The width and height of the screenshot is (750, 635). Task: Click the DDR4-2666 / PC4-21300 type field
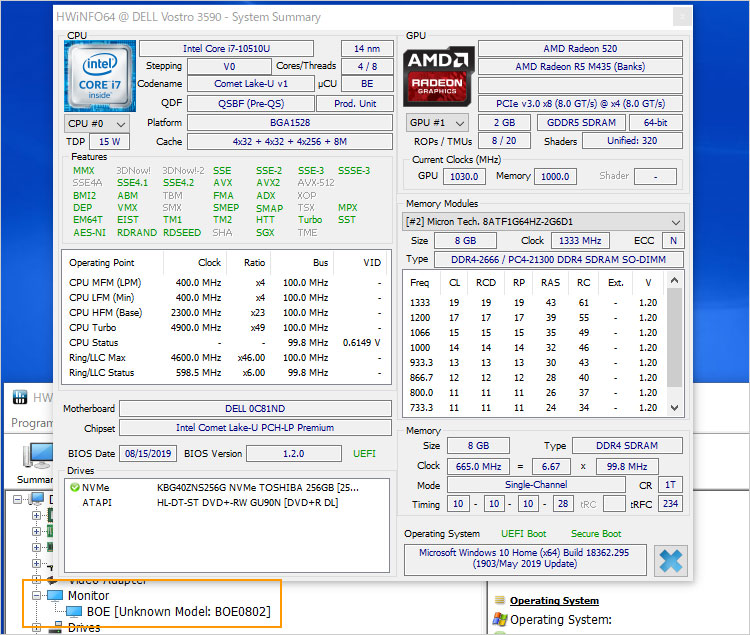point(558,260)
